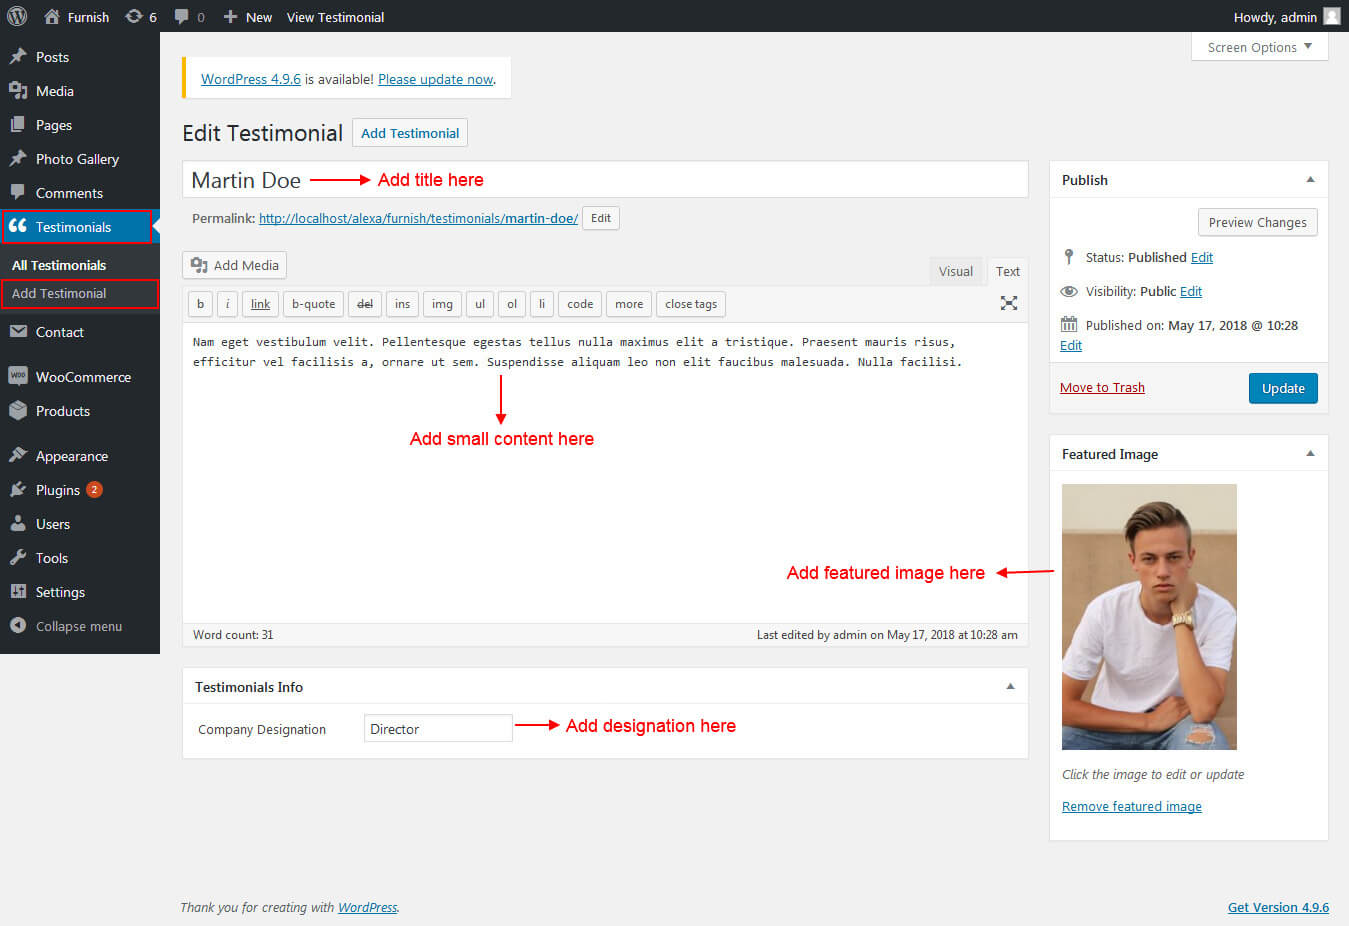Edit the Published status
Viewport: 1349px width, 926px height.
click(1202, 257)
